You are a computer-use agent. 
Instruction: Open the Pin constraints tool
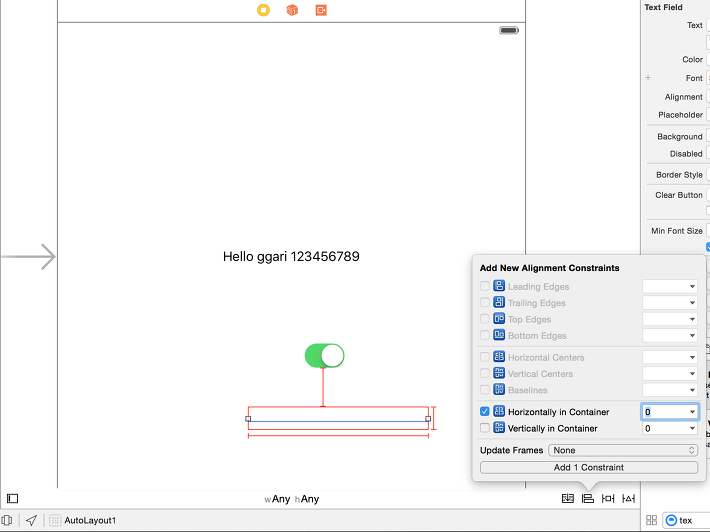click(608, 498)
